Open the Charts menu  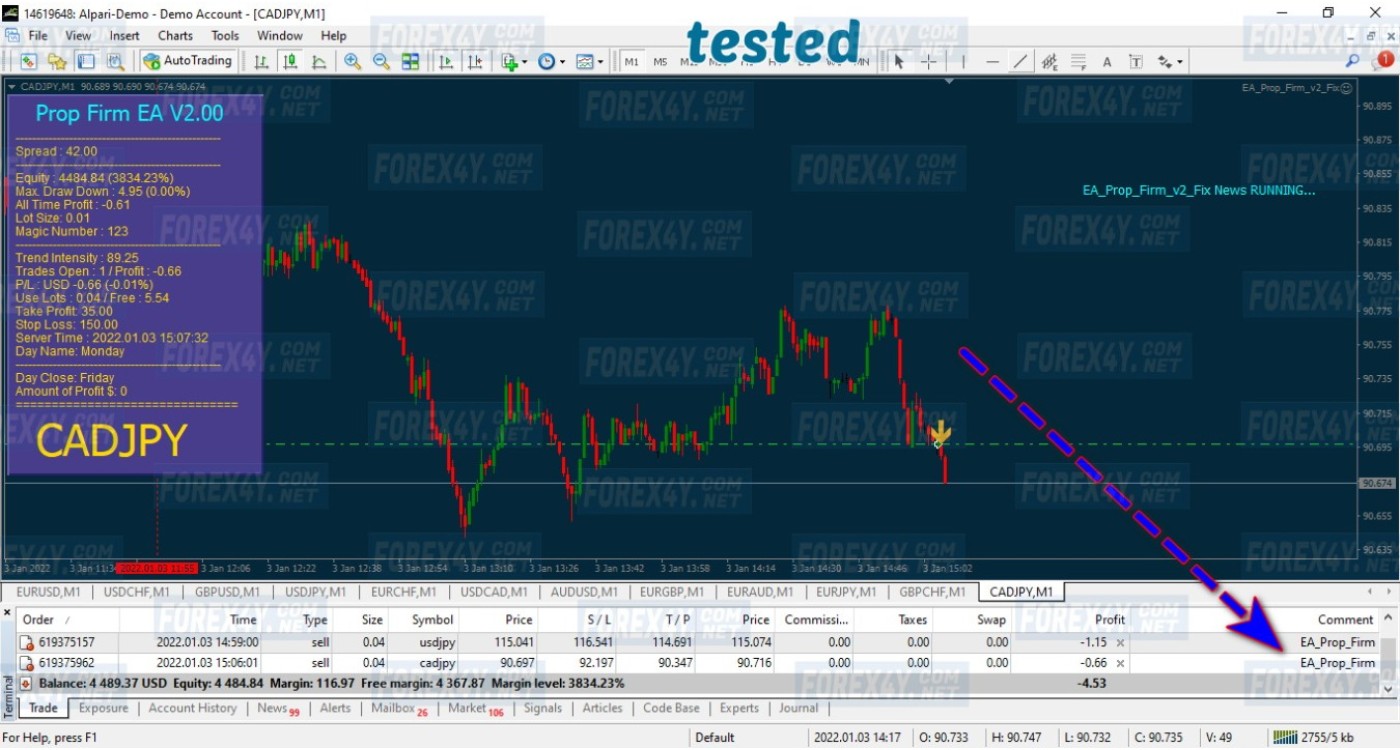point(175,35)
